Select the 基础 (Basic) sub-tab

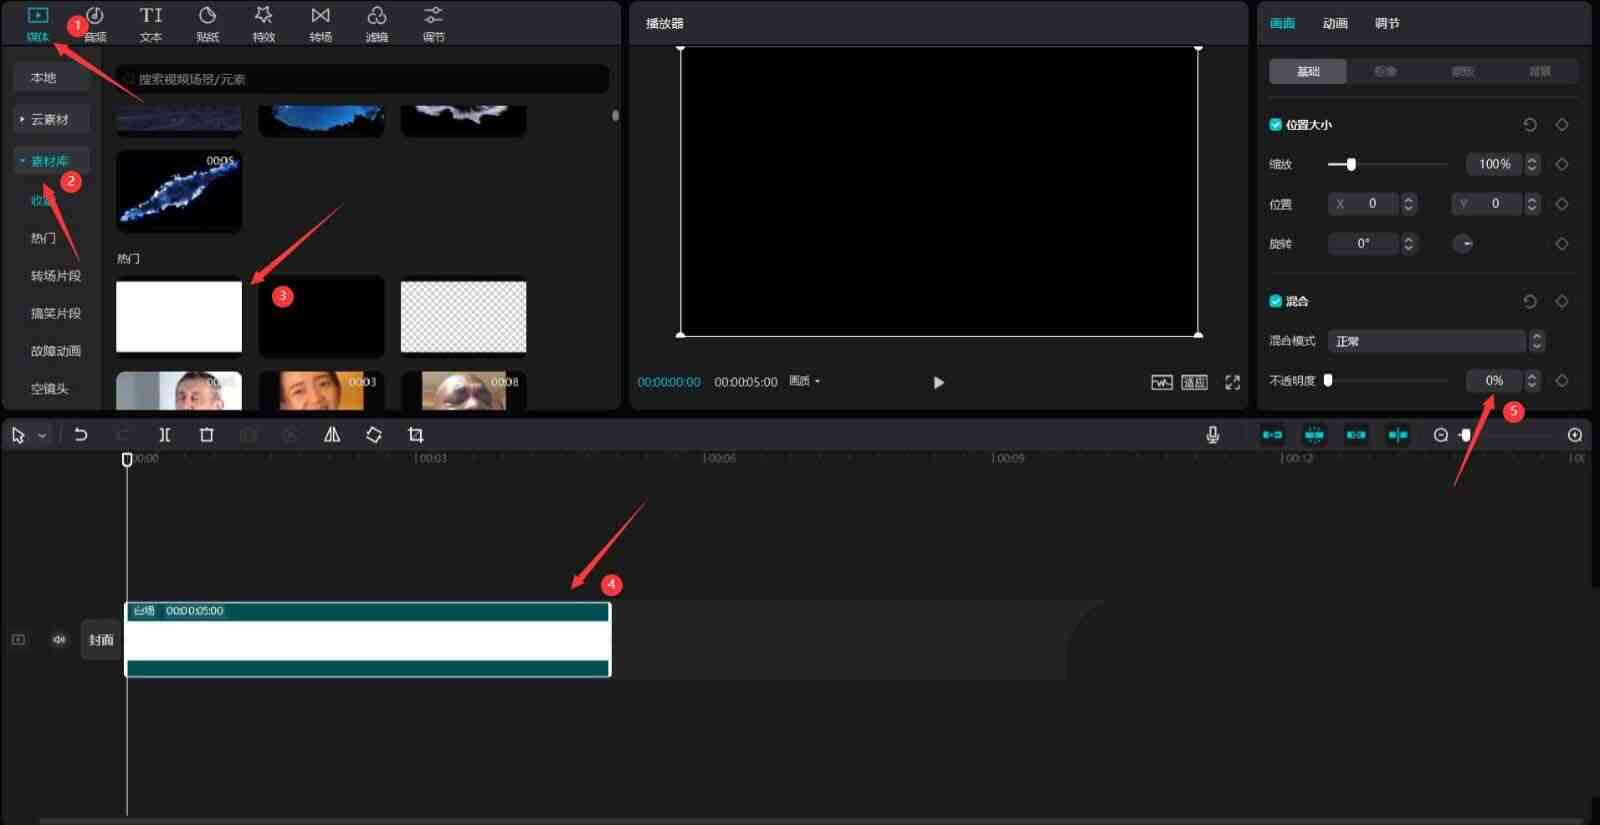[1308, 71]
